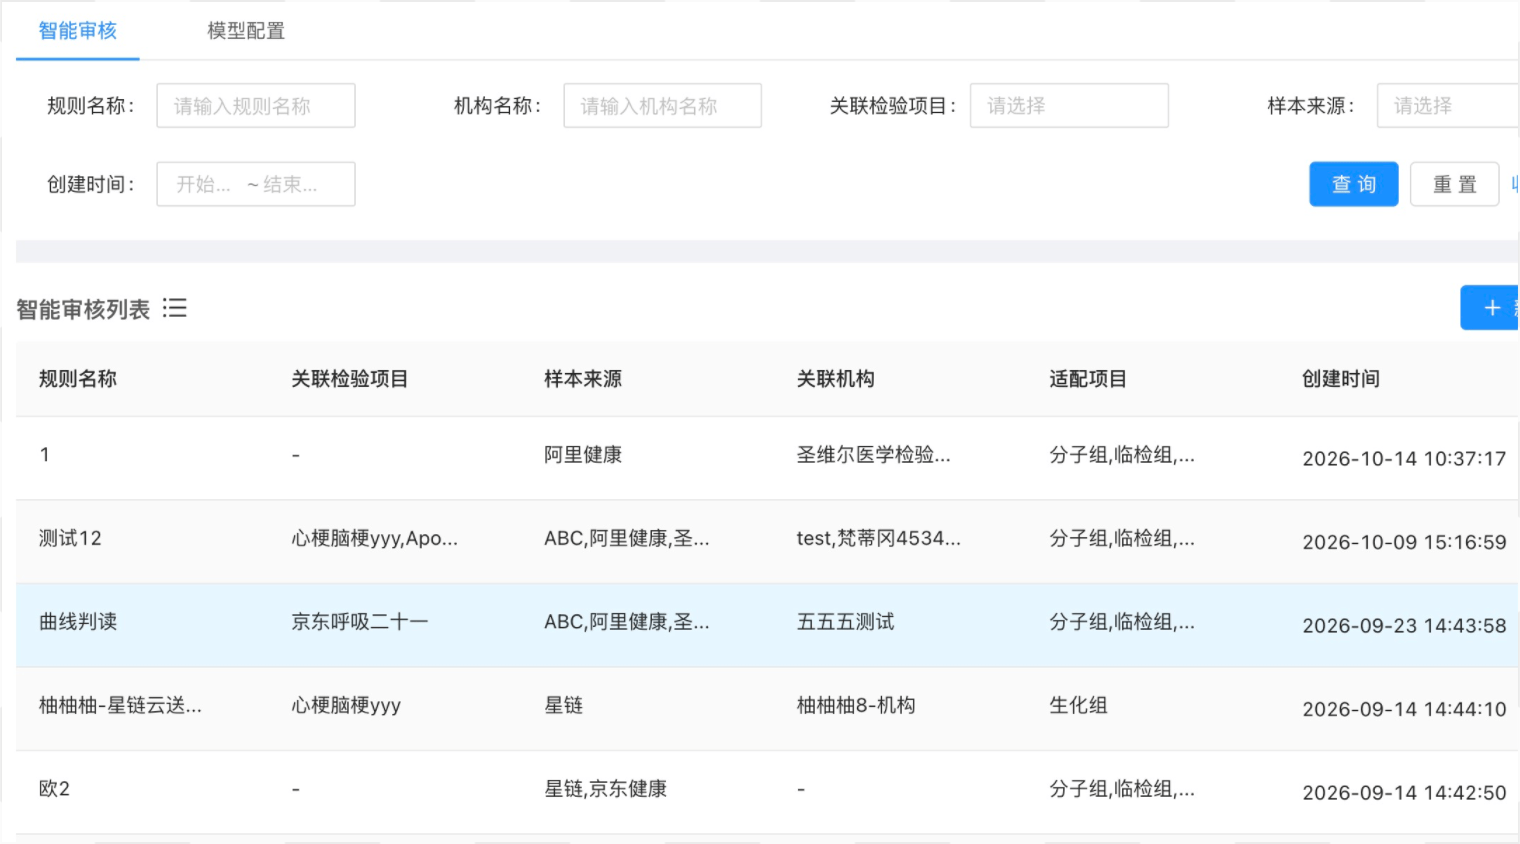Image resolution: width=1520 pixels, height=844 pixels.
Task: Click 阿里健康 sample source cell
Action: point(583,455)
